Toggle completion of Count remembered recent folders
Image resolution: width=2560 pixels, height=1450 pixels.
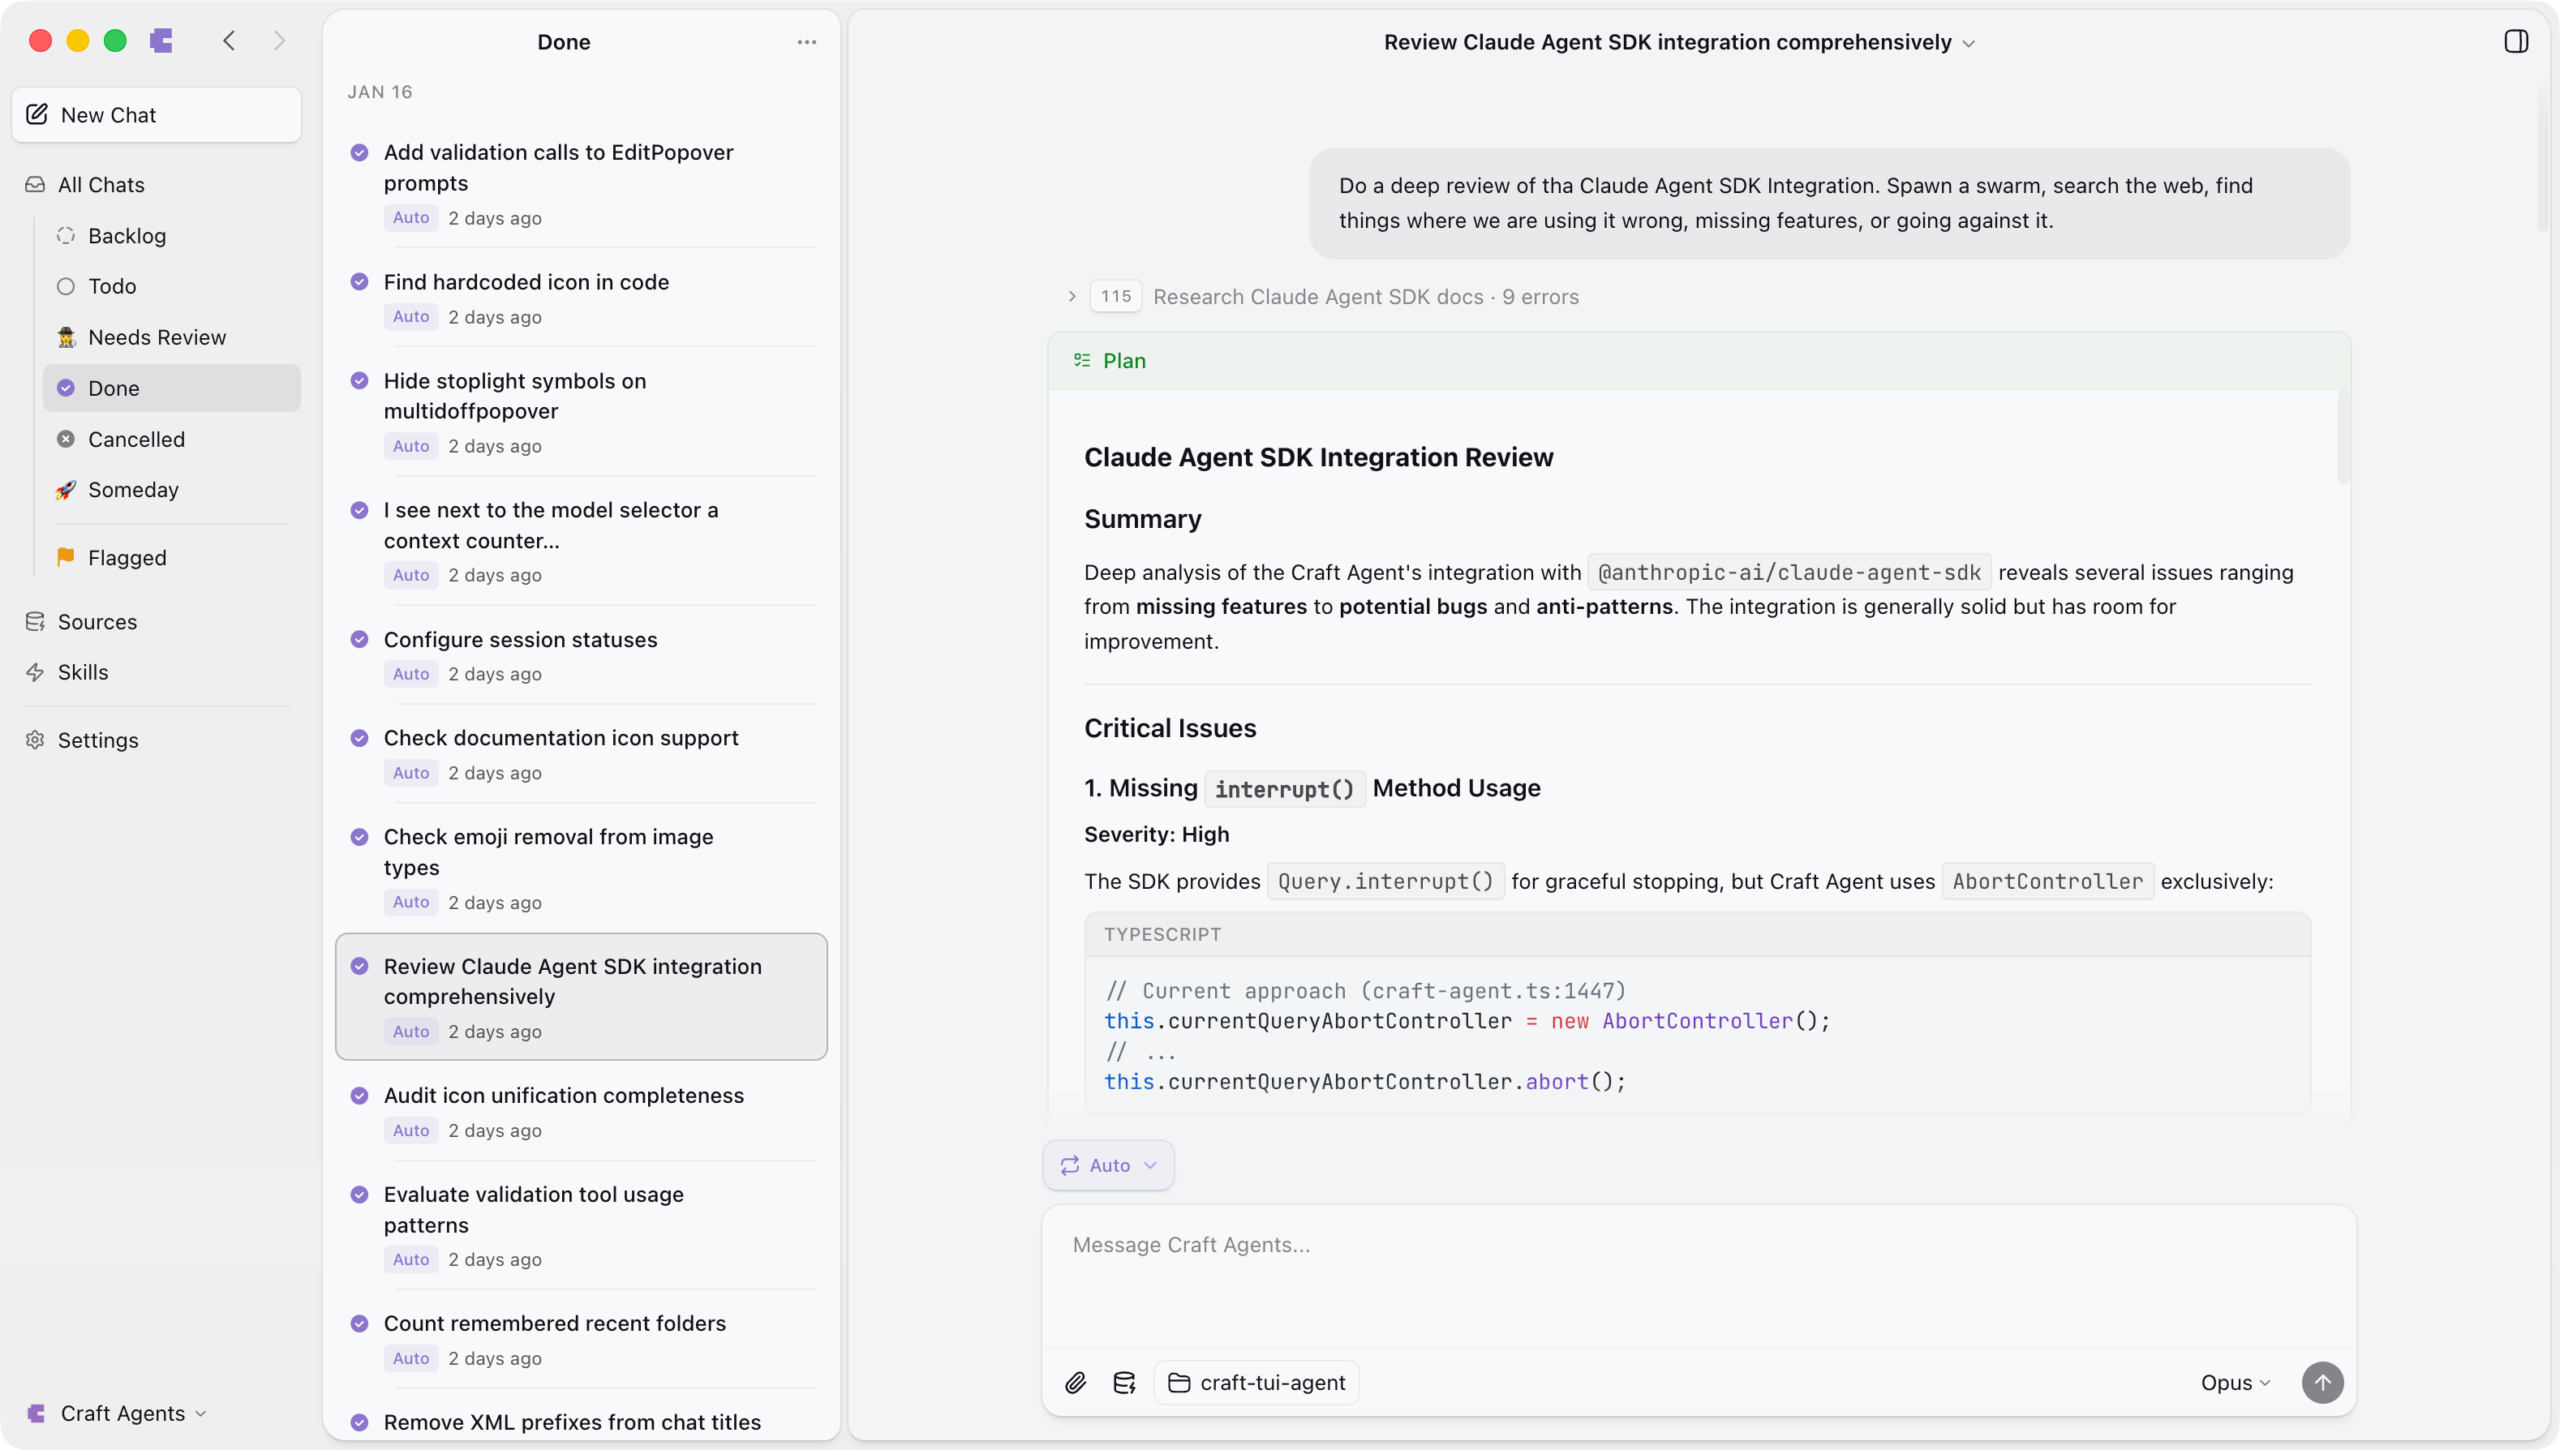[359, 1322]
